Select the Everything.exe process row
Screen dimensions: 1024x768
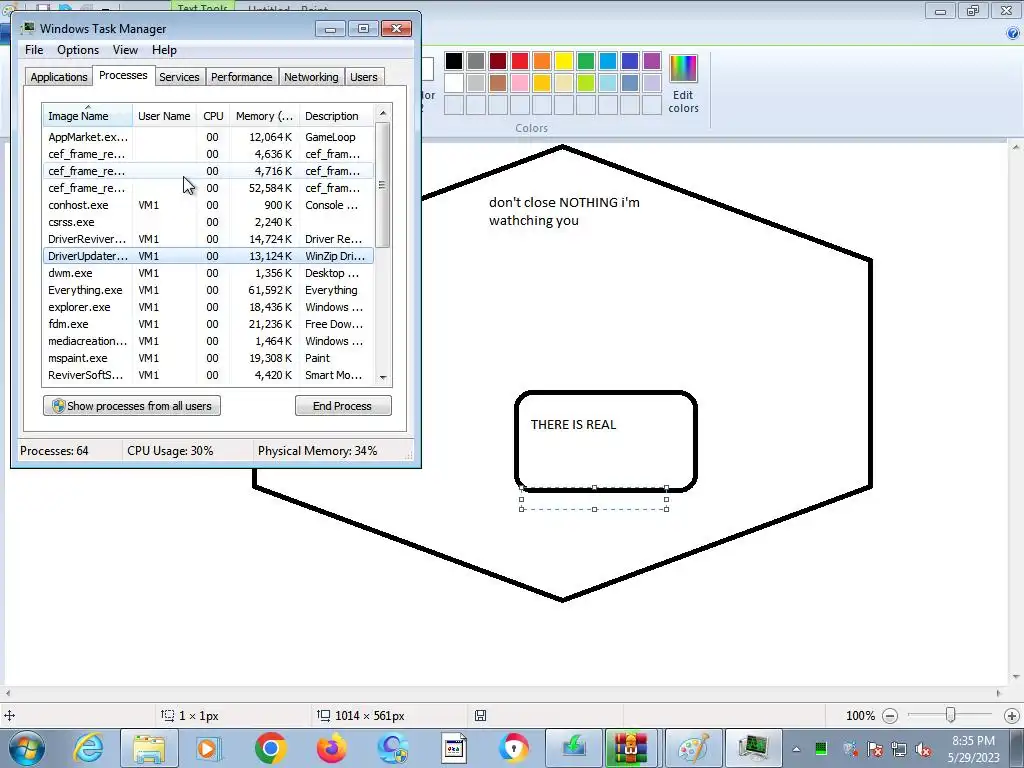pos(208,290)
